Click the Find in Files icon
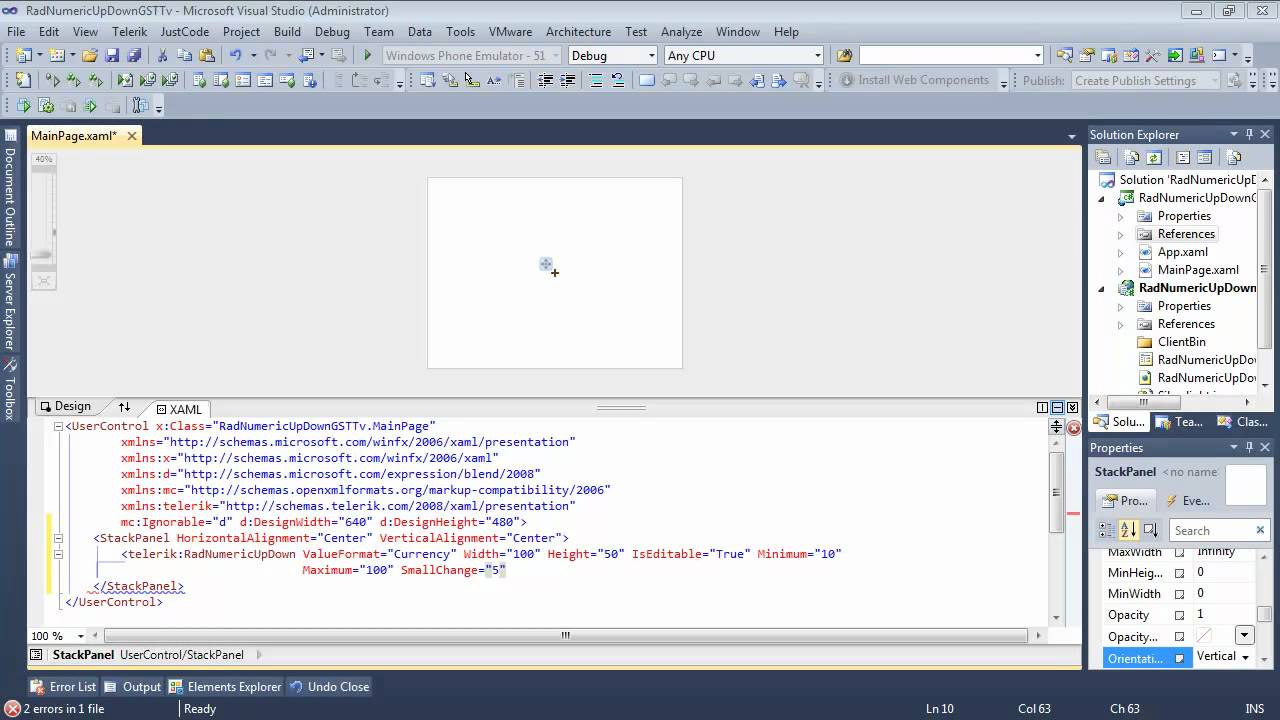Image resolution: width=1280 pixels, height=720 pixels. tap(844, 56)
